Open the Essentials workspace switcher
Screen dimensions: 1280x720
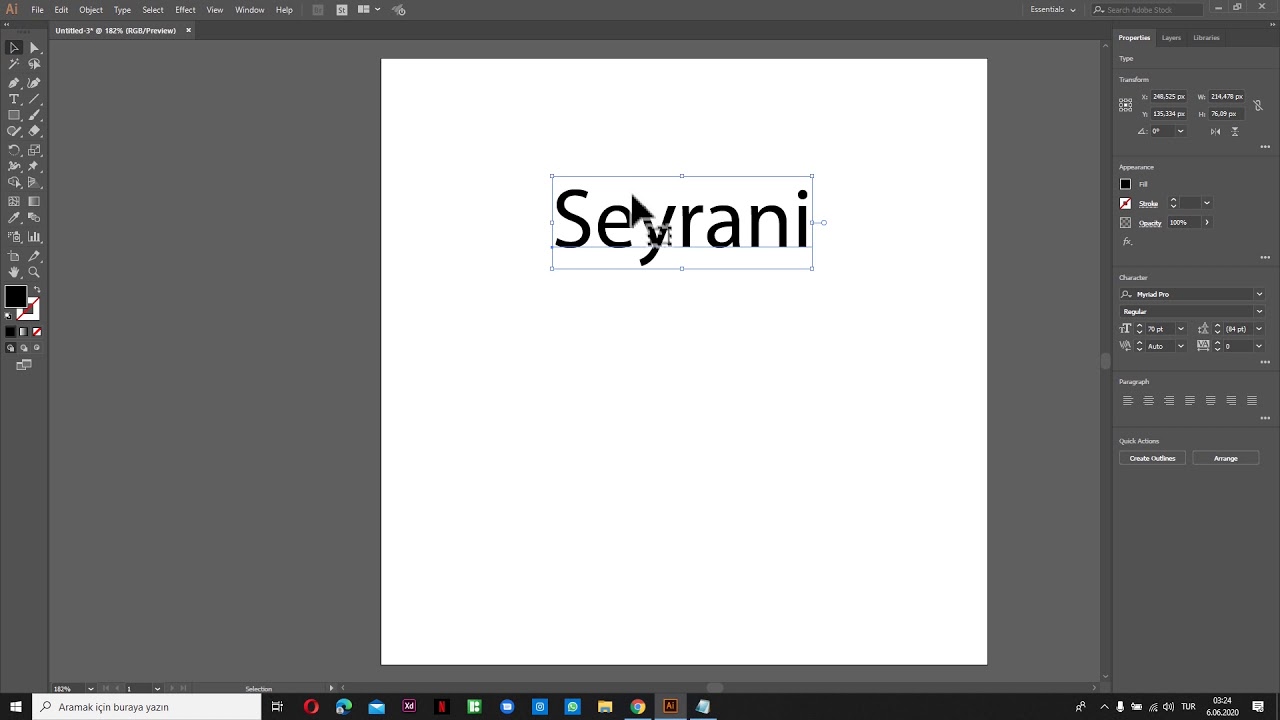[x=1053, y=9]
